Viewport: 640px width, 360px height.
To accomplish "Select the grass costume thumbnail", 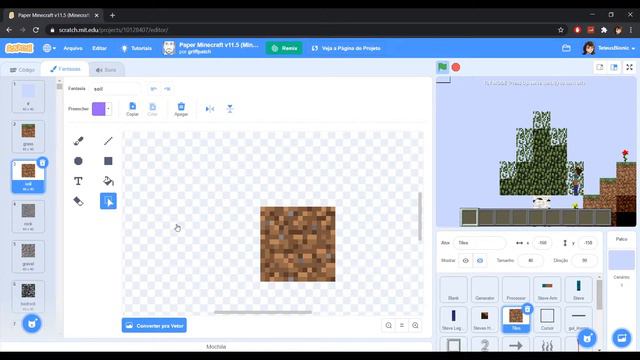I will click(x=28, y=136).
